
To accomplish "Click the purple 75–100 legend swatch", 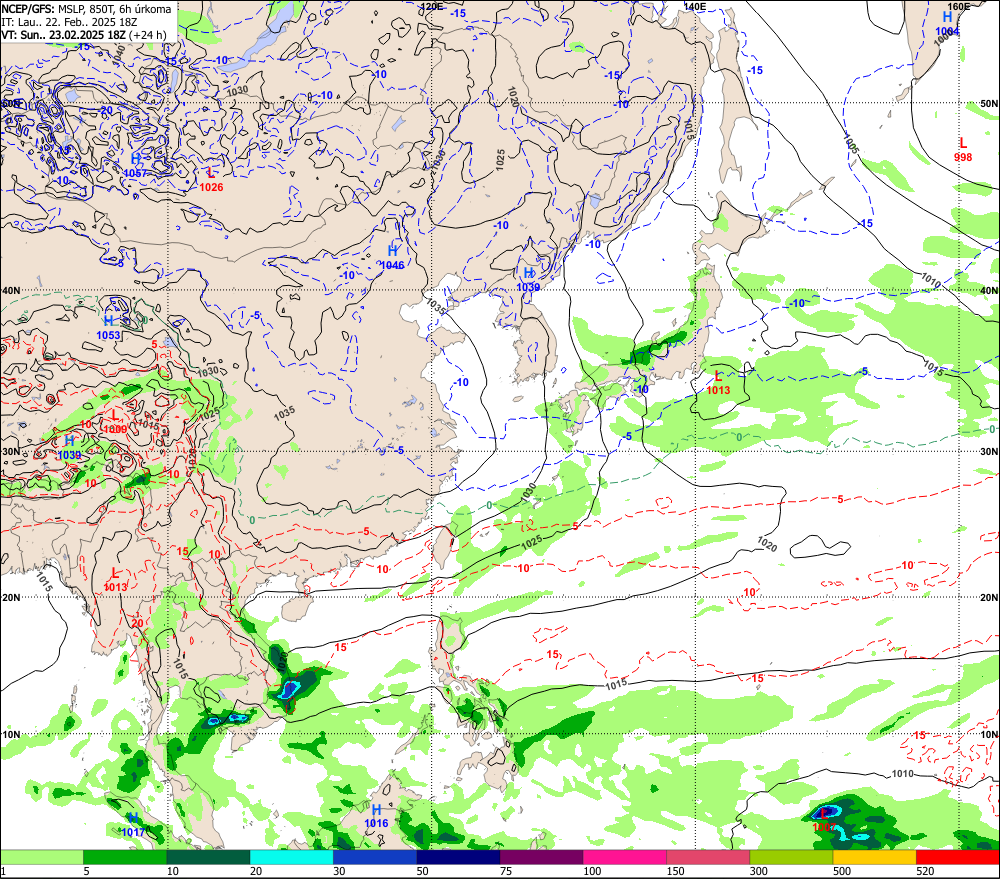I will [x=541, y=857].
